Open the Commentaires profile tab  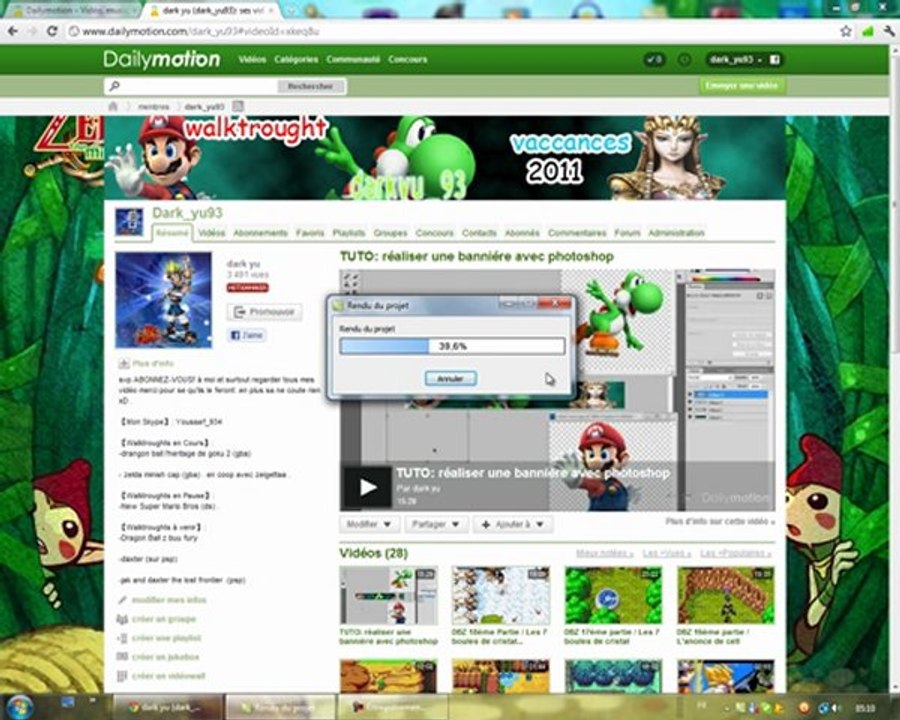pos(577,233)
